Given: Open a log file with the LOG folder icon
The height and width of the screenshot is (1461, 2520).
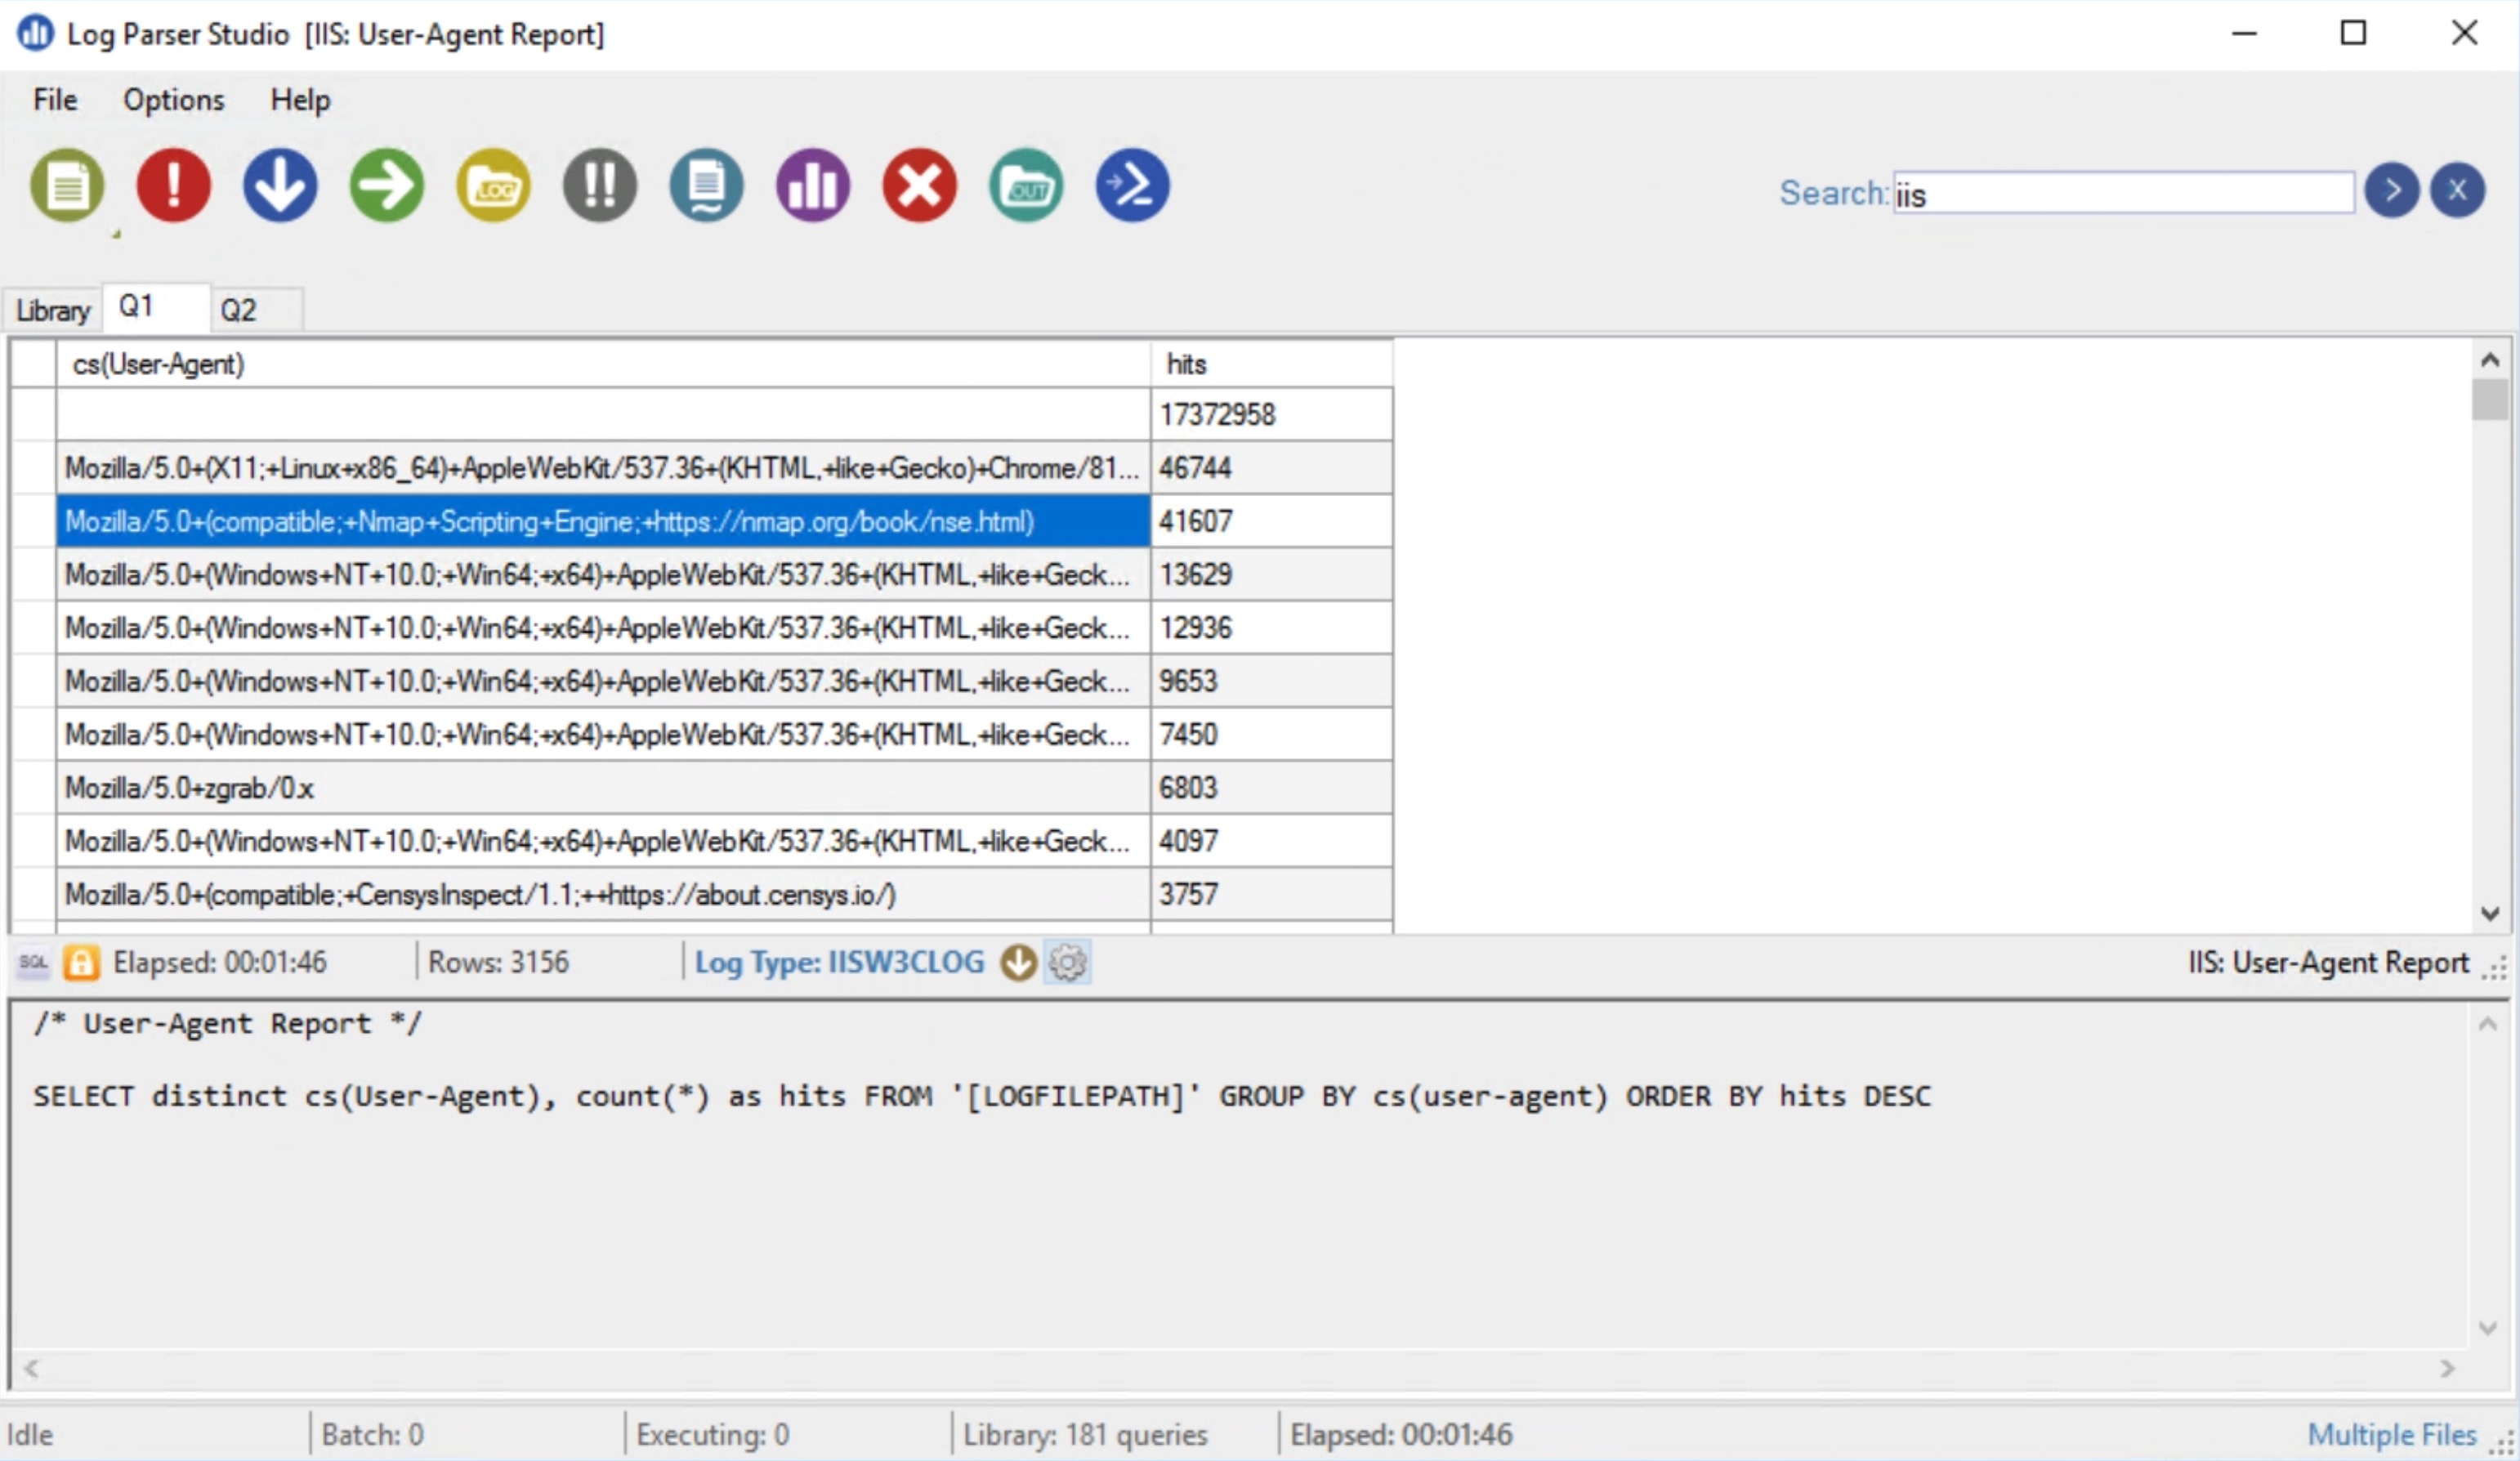Looking at the screenshot, I should click(x=493, y=185).
